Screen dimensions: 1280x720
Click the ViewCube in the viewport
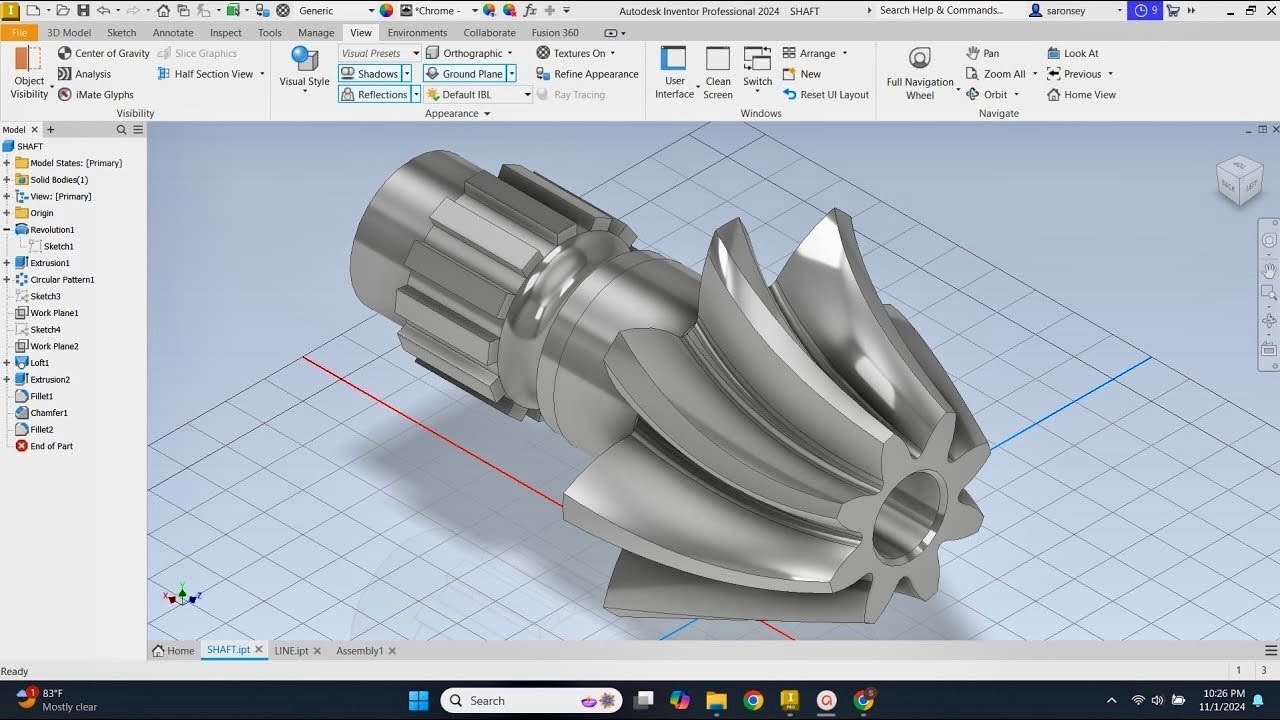click(x=1240, y=180)
